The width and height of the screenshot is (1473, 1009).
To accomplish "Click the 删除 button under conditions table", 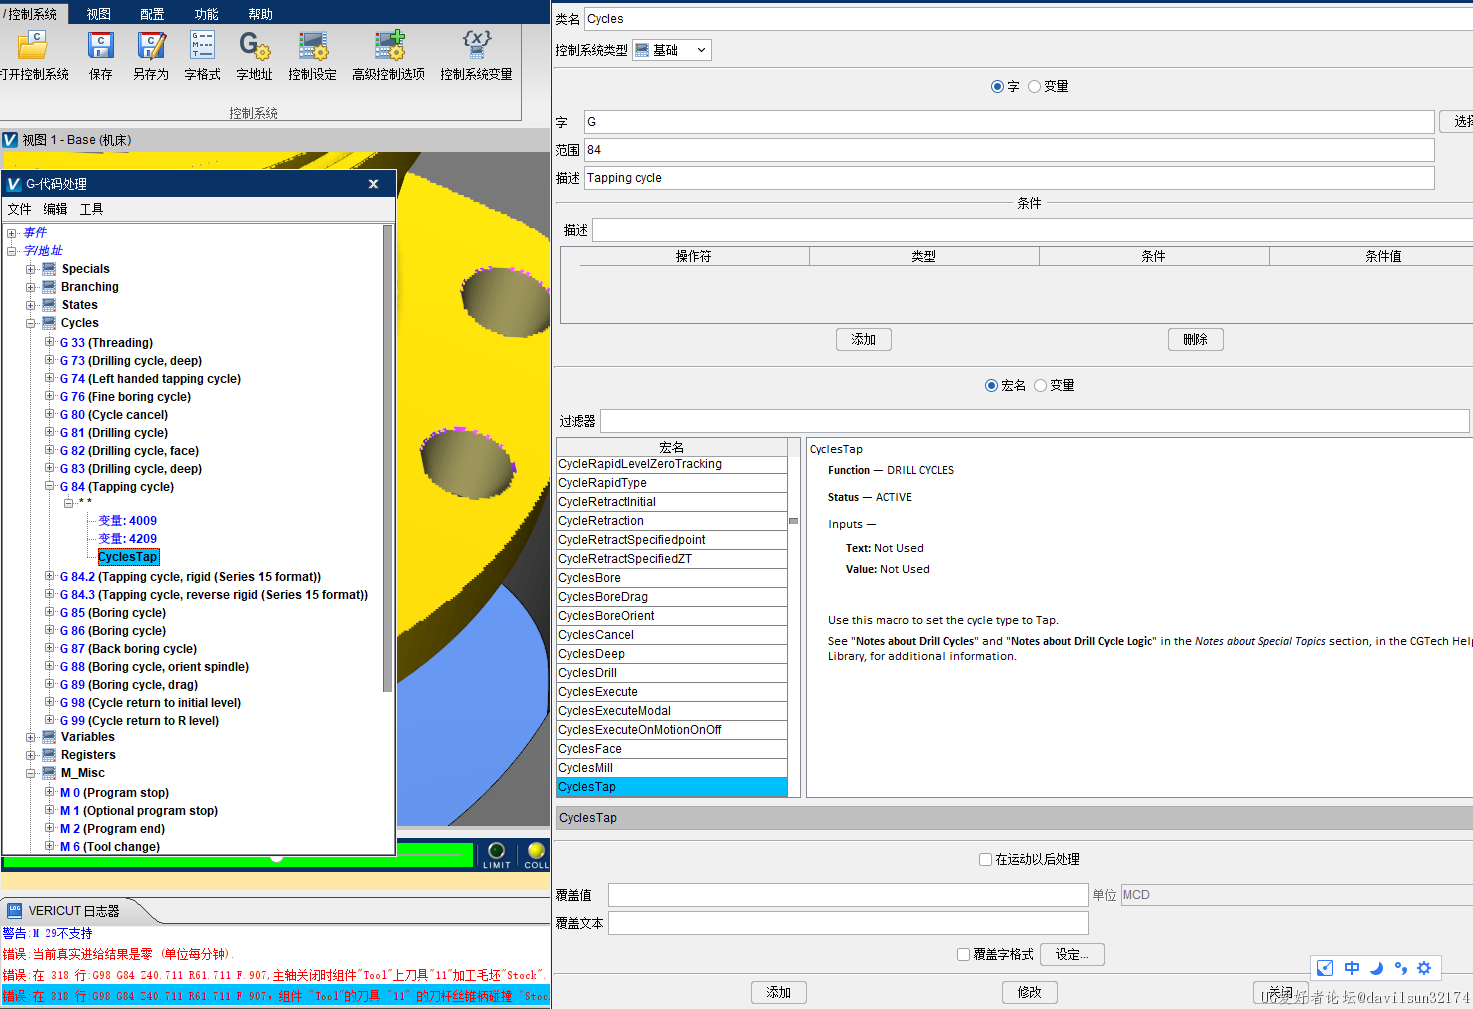I will (x=1196, y=340).
